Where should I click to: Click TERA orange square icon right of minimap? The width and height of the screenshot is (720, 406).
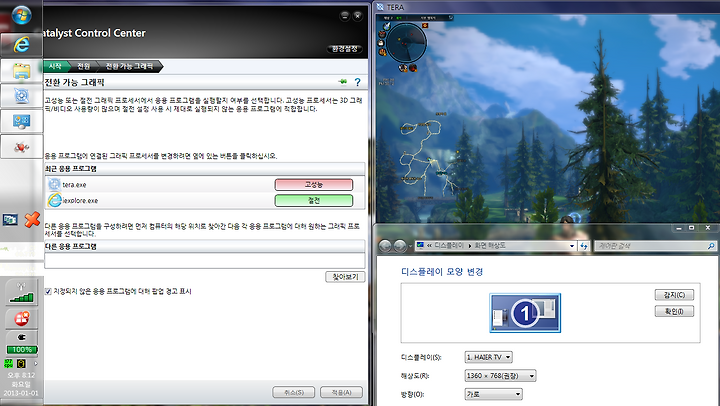425,25
